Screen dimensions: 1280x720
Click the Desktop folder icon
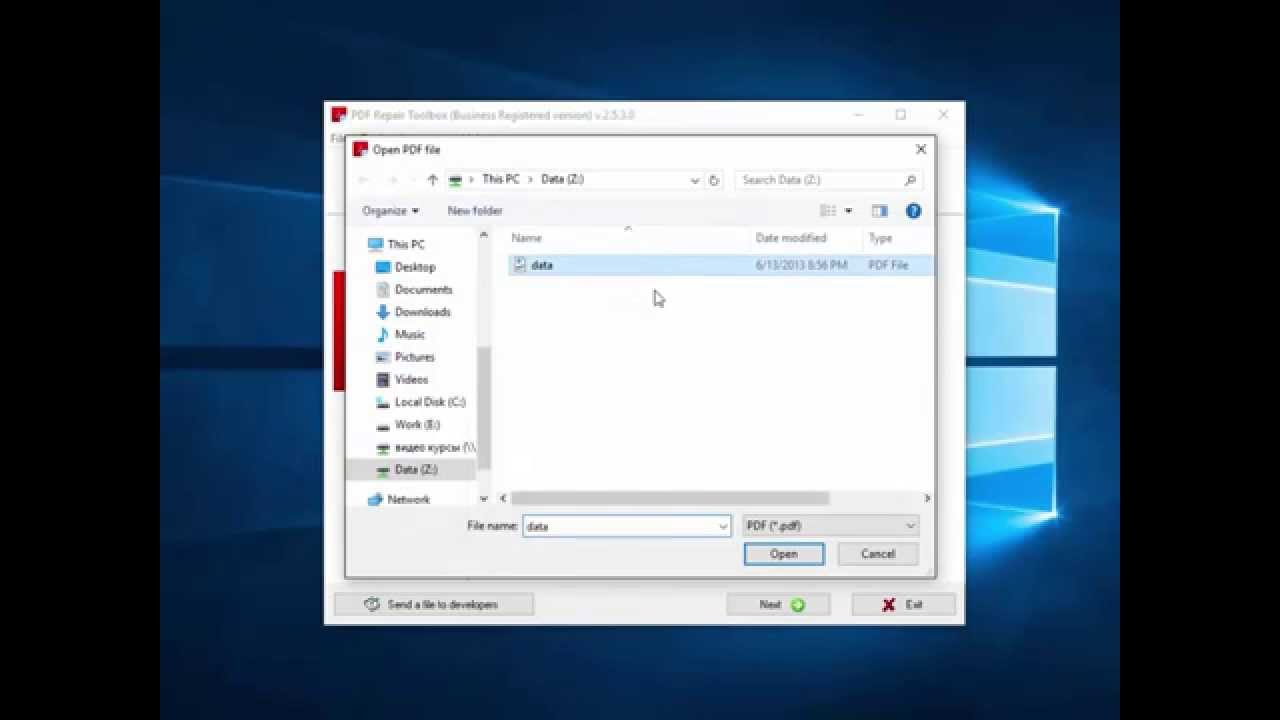[382, 267]
